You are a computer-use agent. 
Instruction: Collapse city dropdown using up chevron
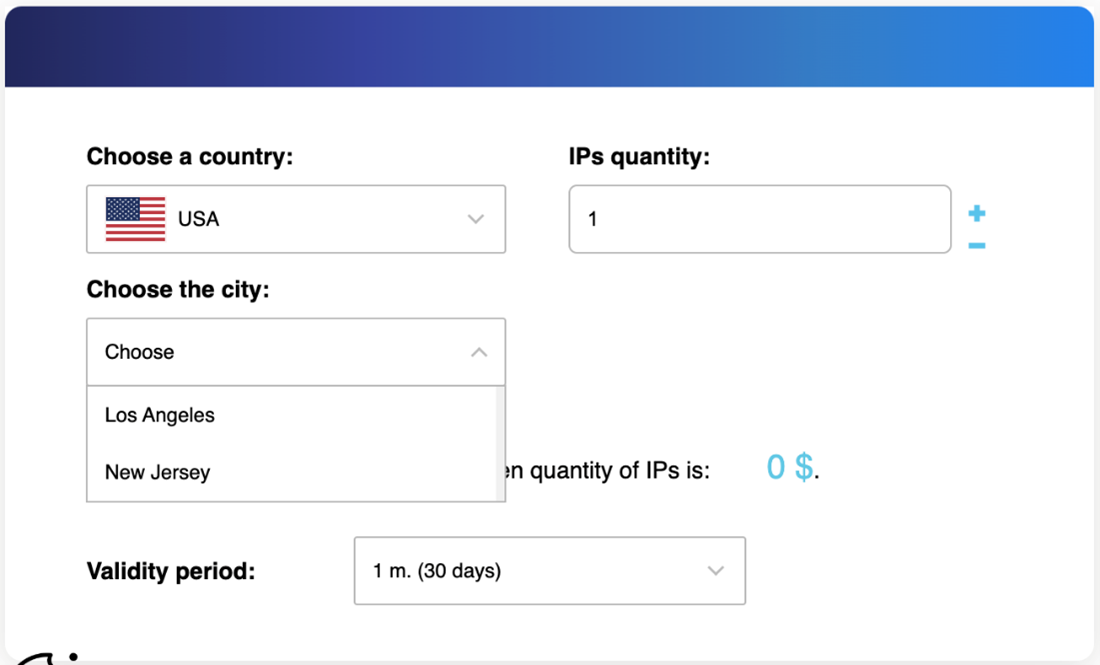coord(479,352)
